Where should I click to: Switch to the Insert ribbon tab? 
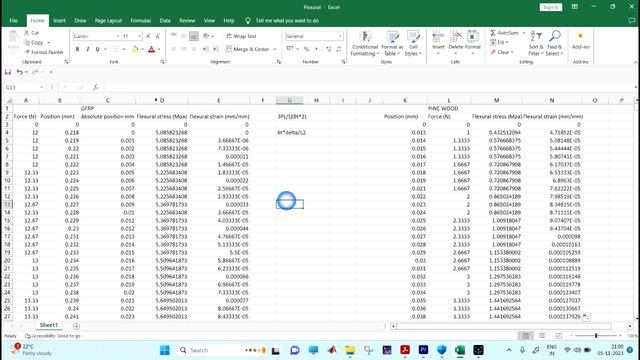coord(59,21)
